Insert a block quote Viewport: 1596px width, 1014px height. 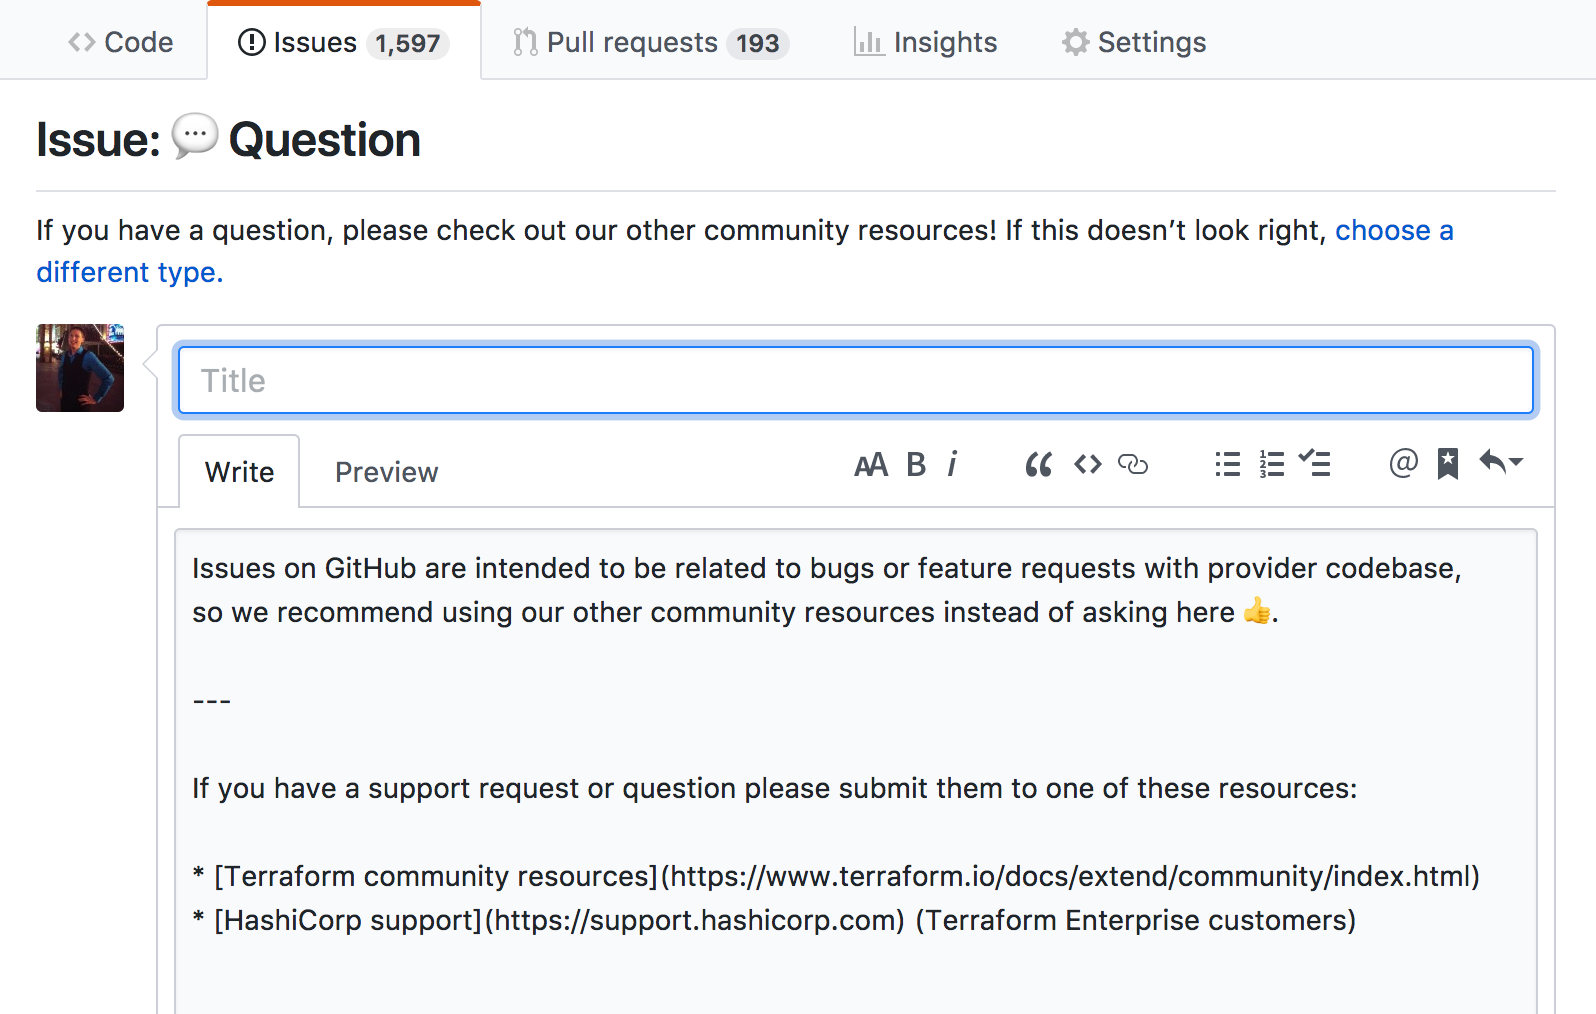1038,465
